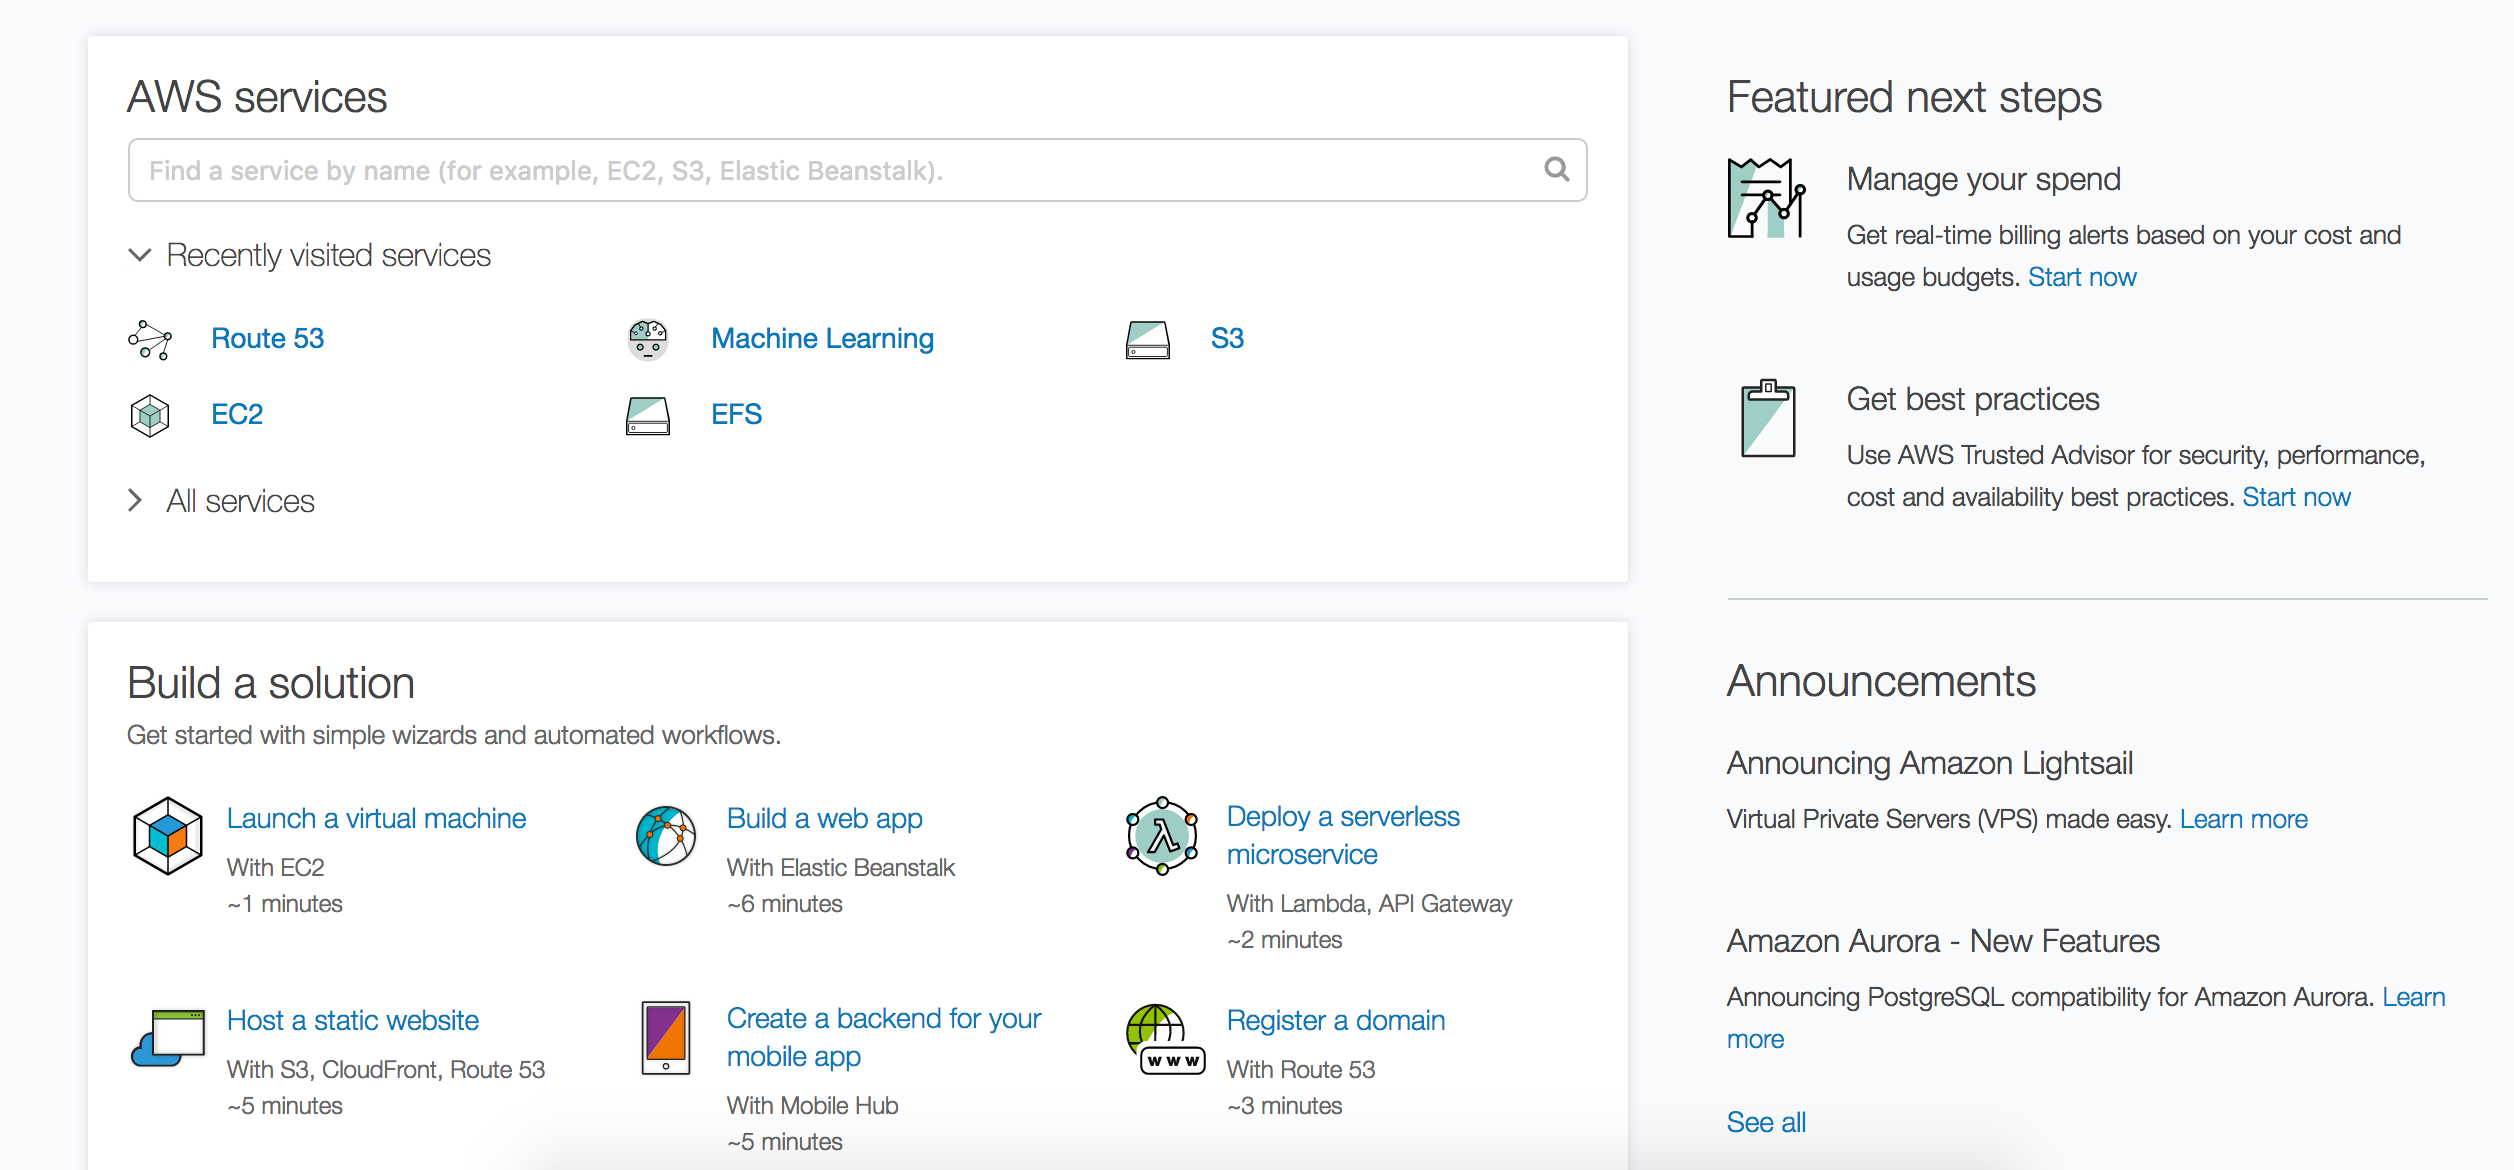The image size is (2514, 1170).
Task: Click the Build a web app globe icon
Action: 666,836
